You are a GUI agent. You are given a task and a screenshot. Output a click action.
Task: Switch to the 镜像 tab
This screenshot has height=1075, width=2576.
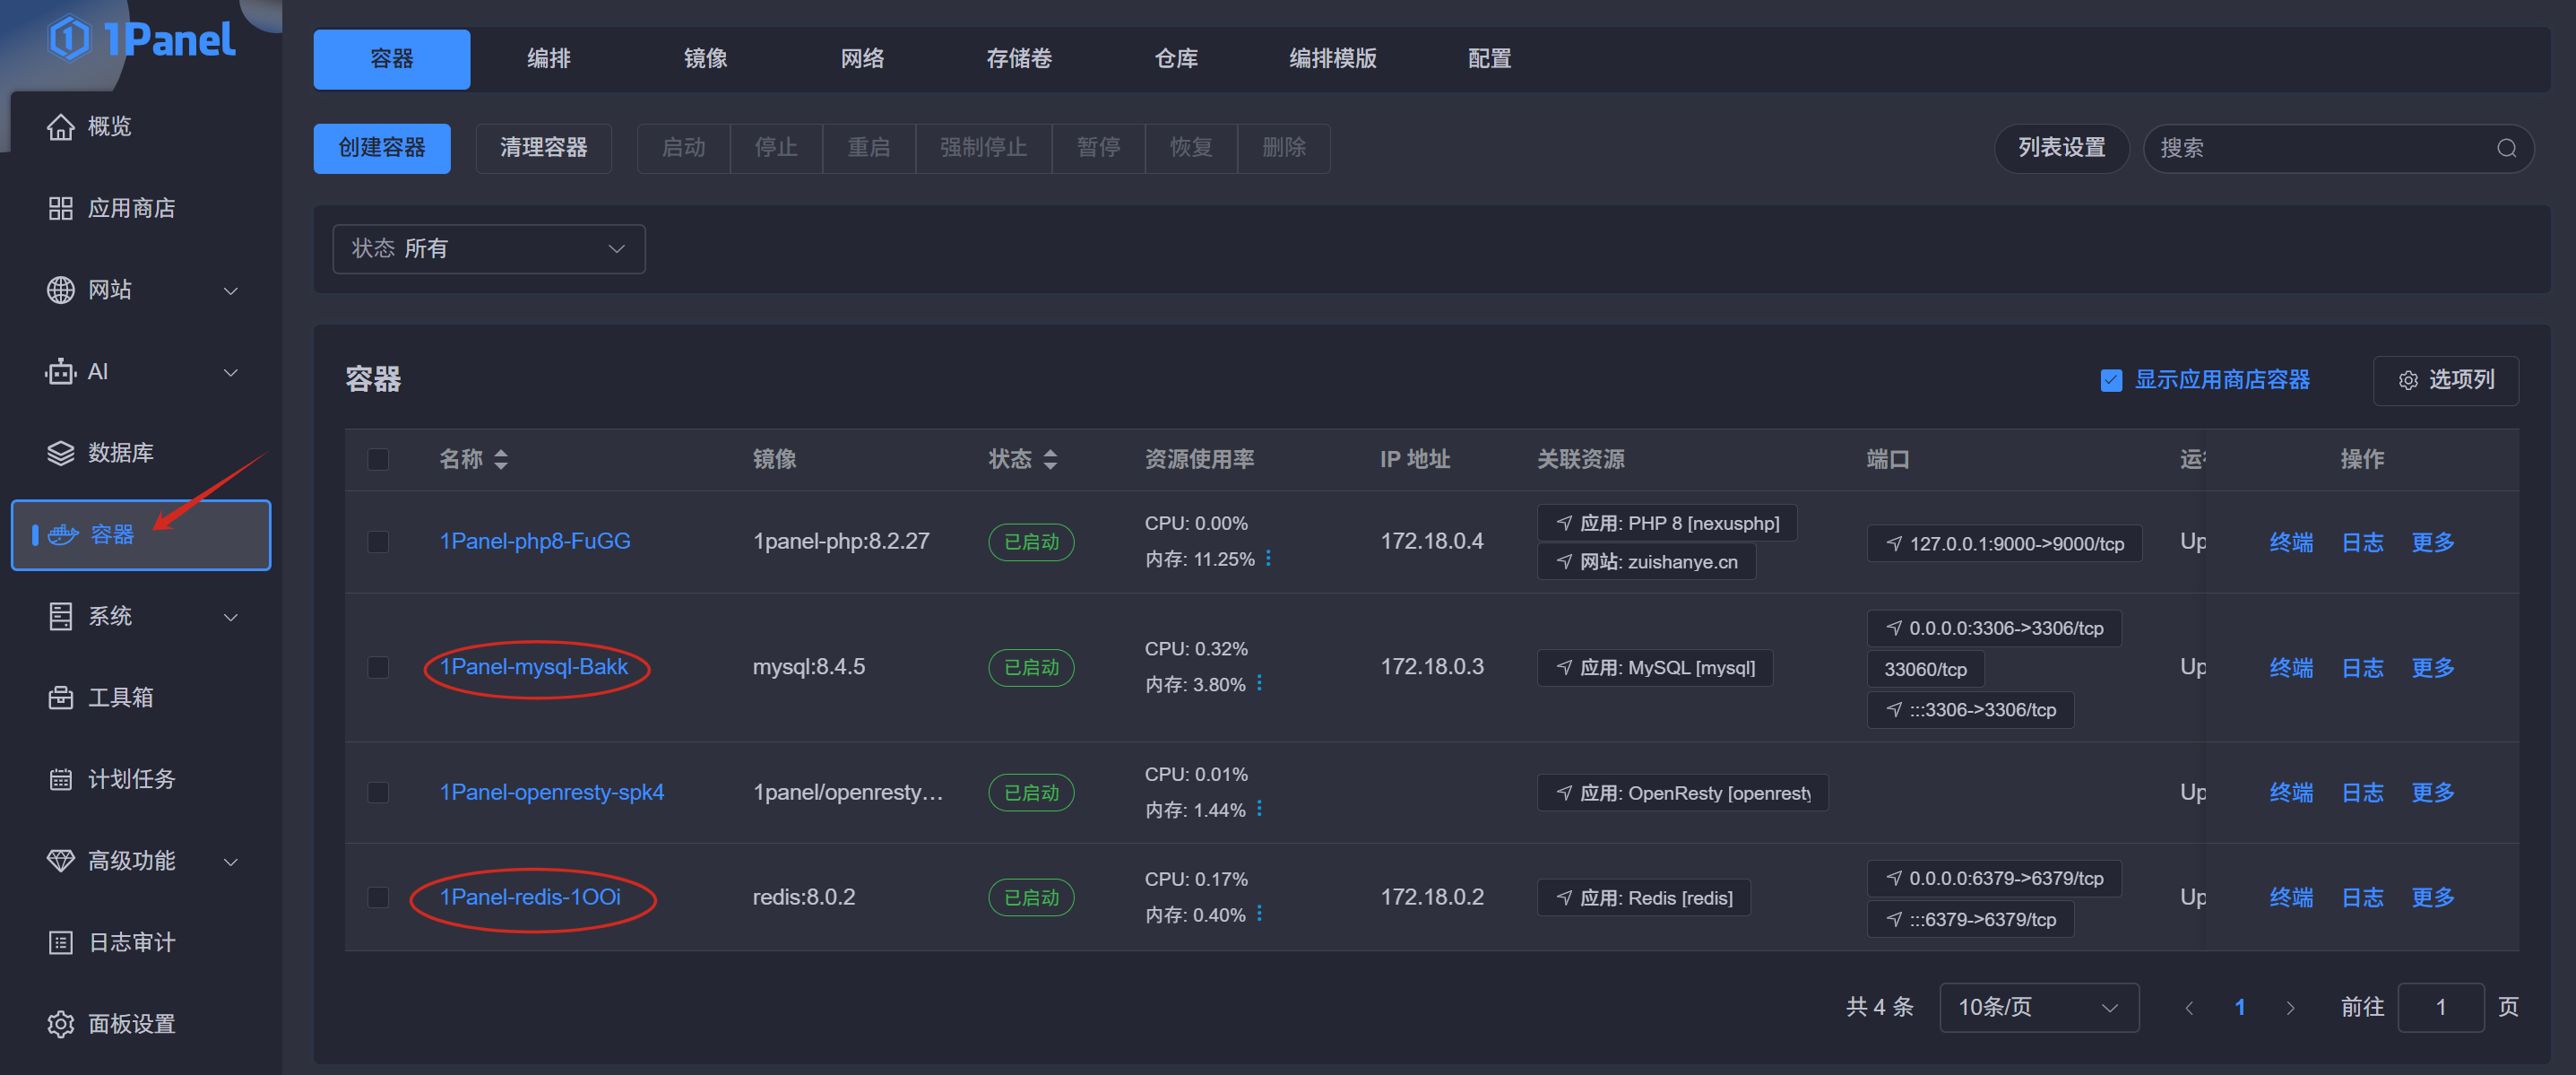tap(705, 59)
